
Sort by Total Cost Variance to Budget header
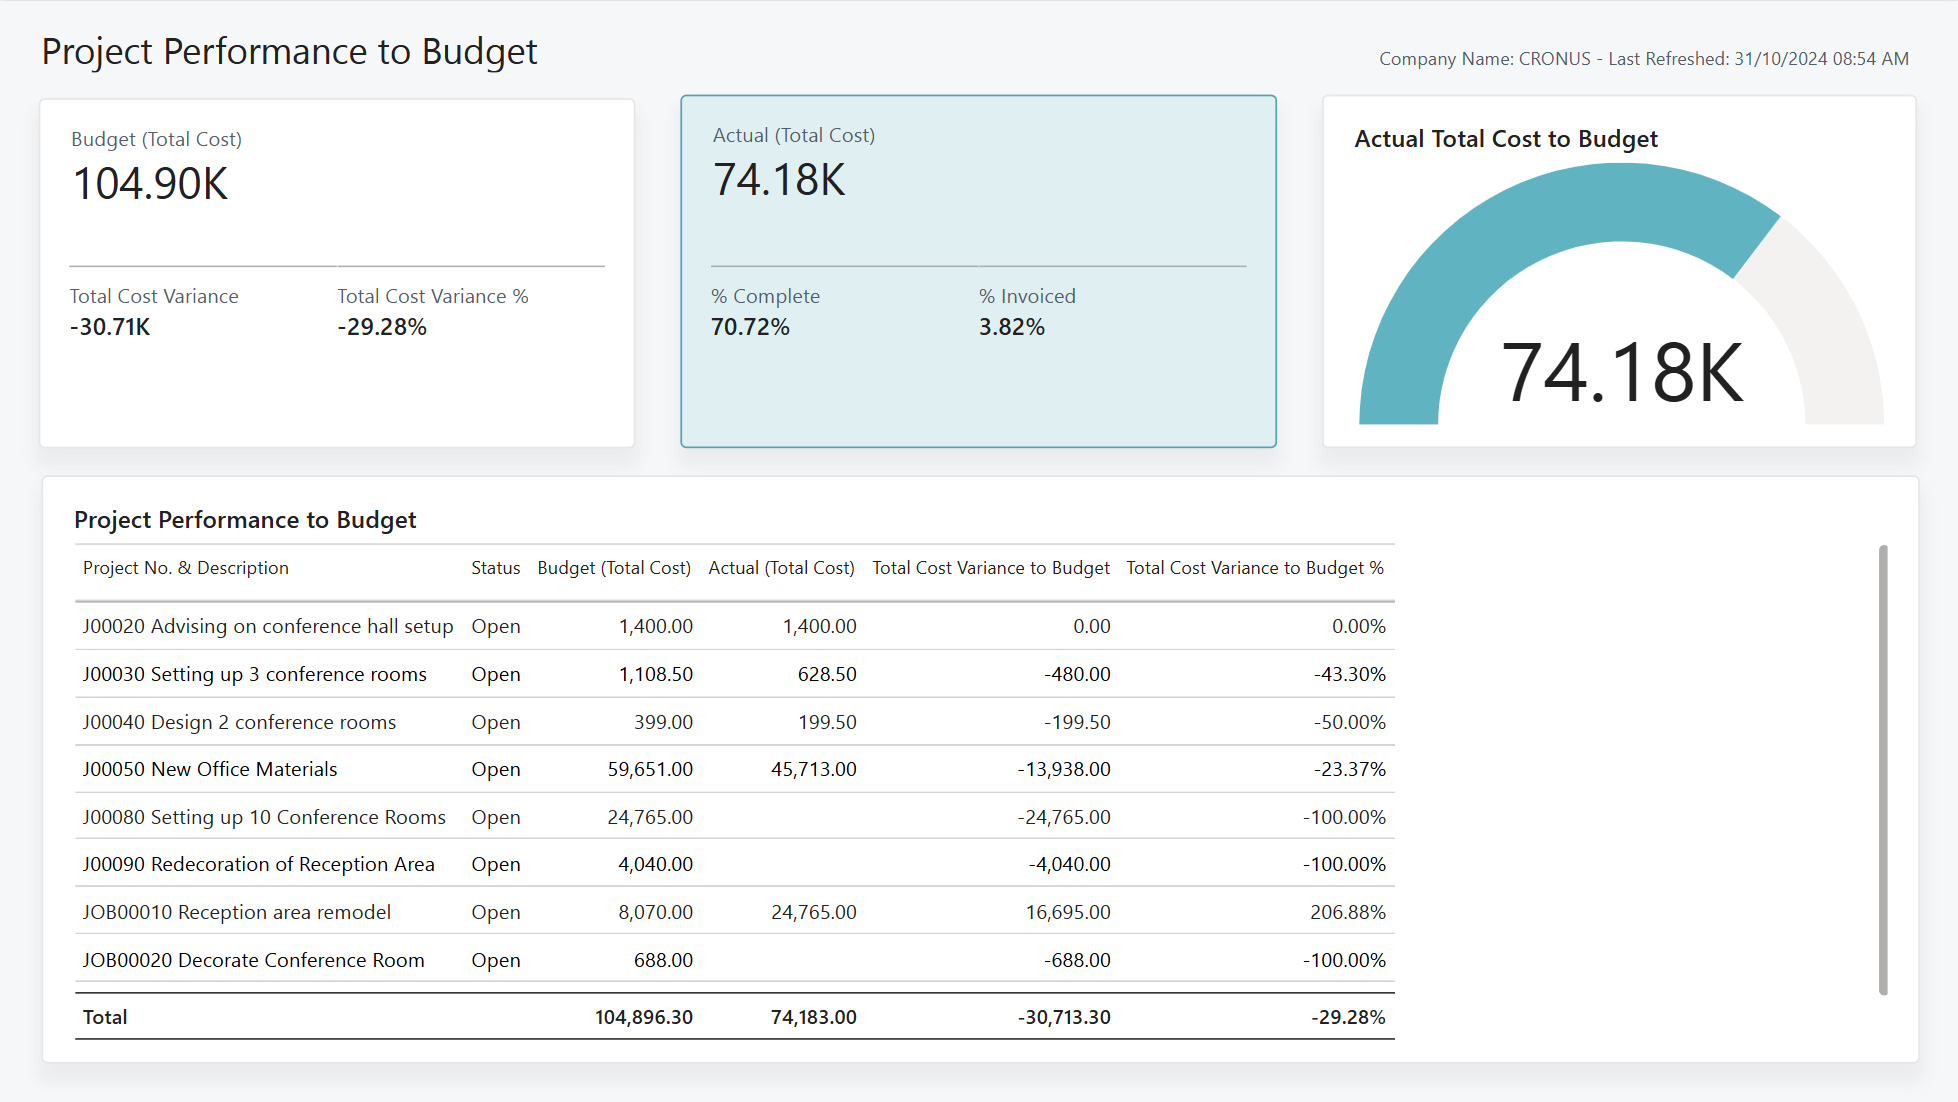(x=991, y=568)
